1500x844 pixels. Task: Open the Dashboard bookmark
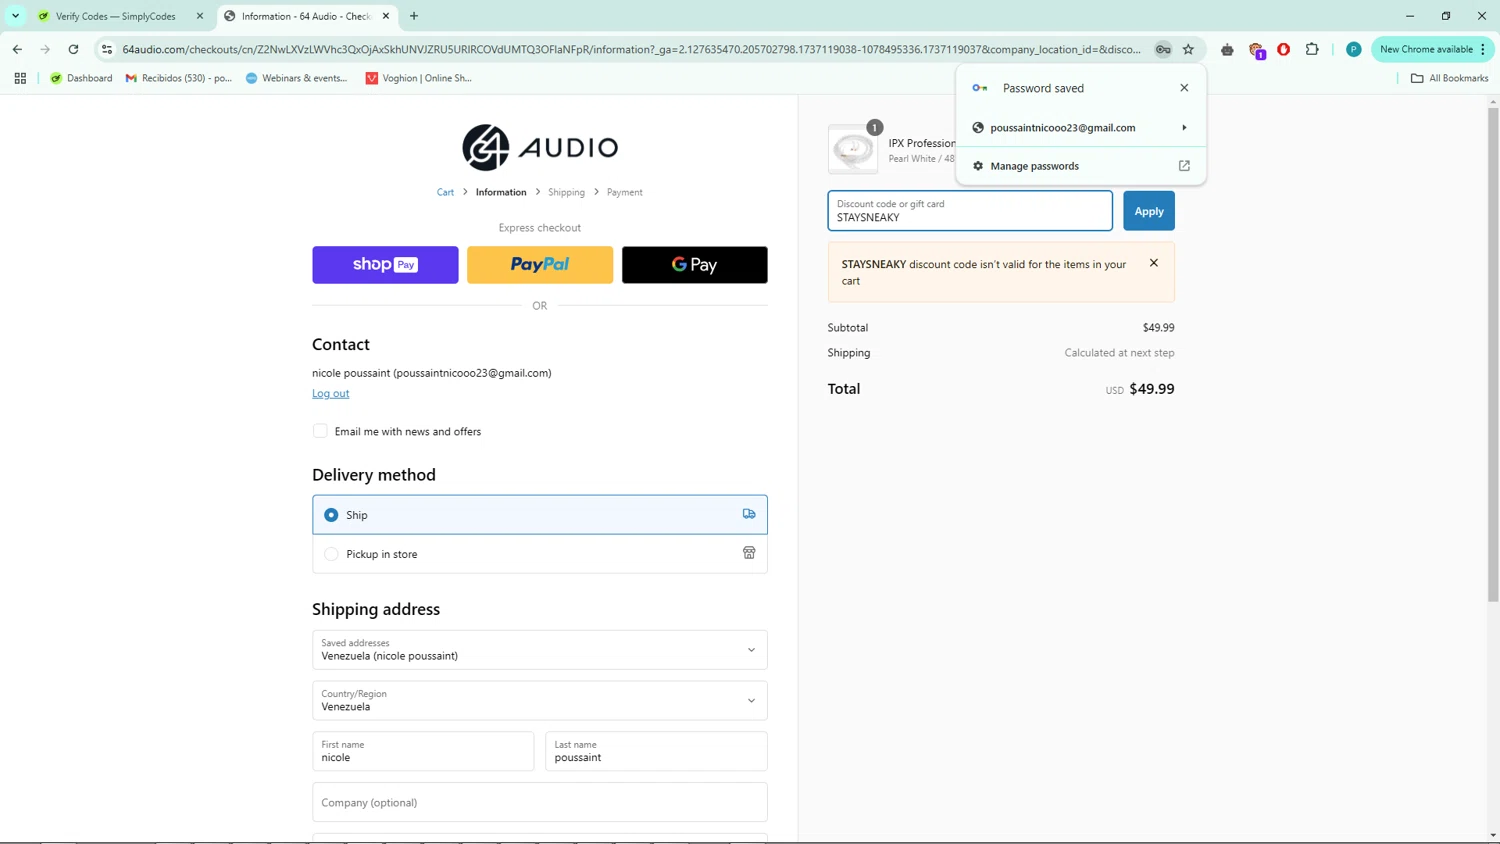[x=81, y=78]
